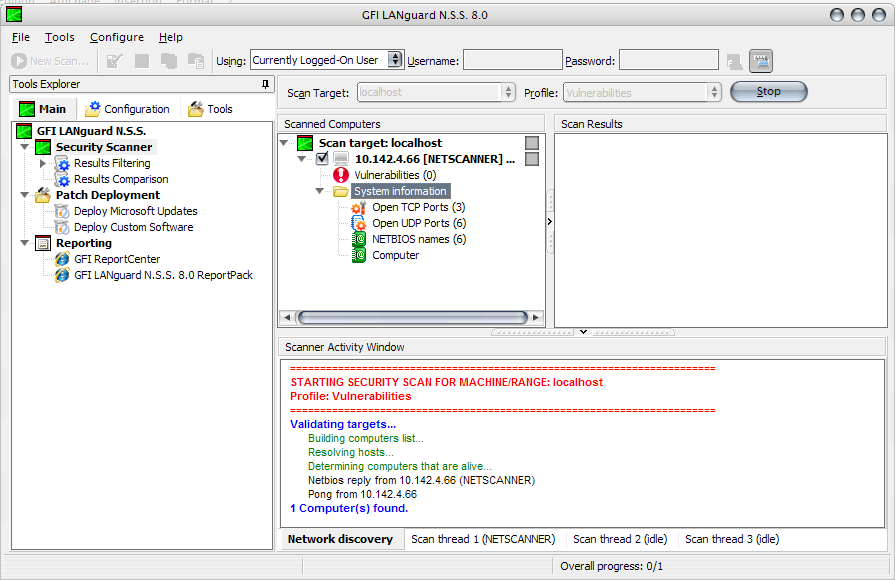Switch to the Configuration tab

click(x=127, y=108)
